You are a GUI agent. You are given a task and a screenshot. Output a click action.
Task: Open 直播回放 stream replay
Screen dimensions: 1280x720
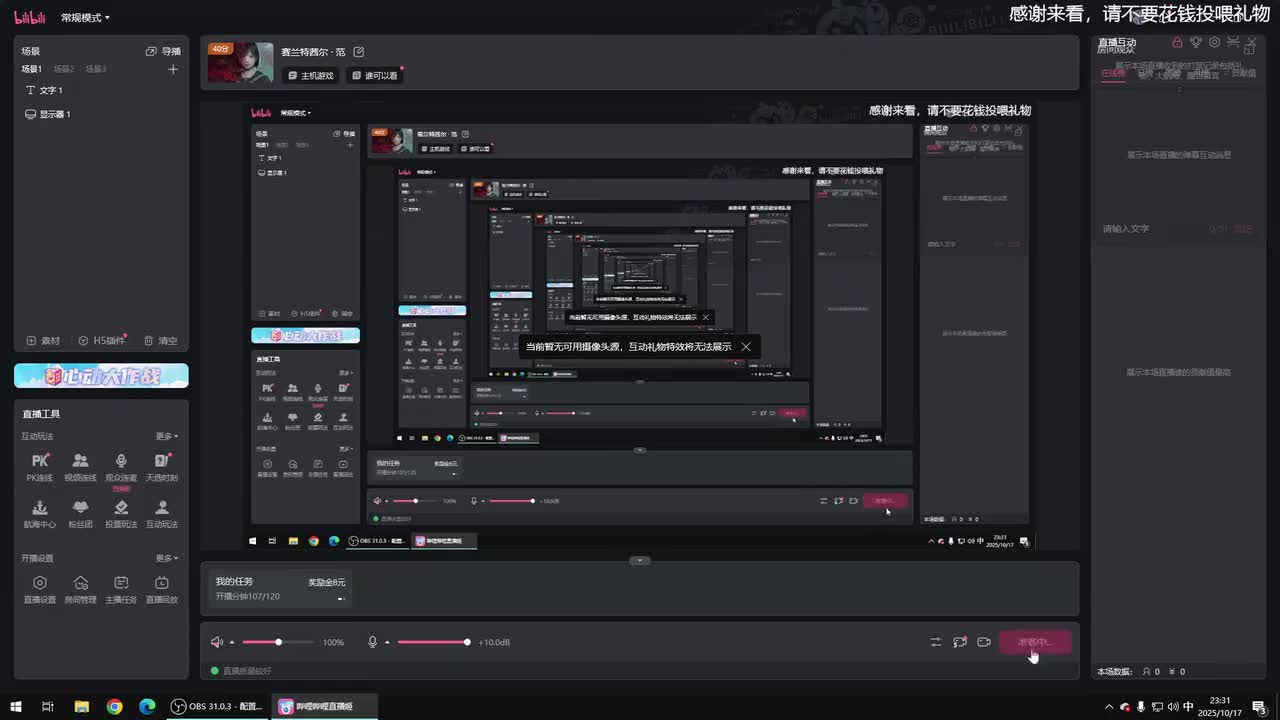pos(162,589)
